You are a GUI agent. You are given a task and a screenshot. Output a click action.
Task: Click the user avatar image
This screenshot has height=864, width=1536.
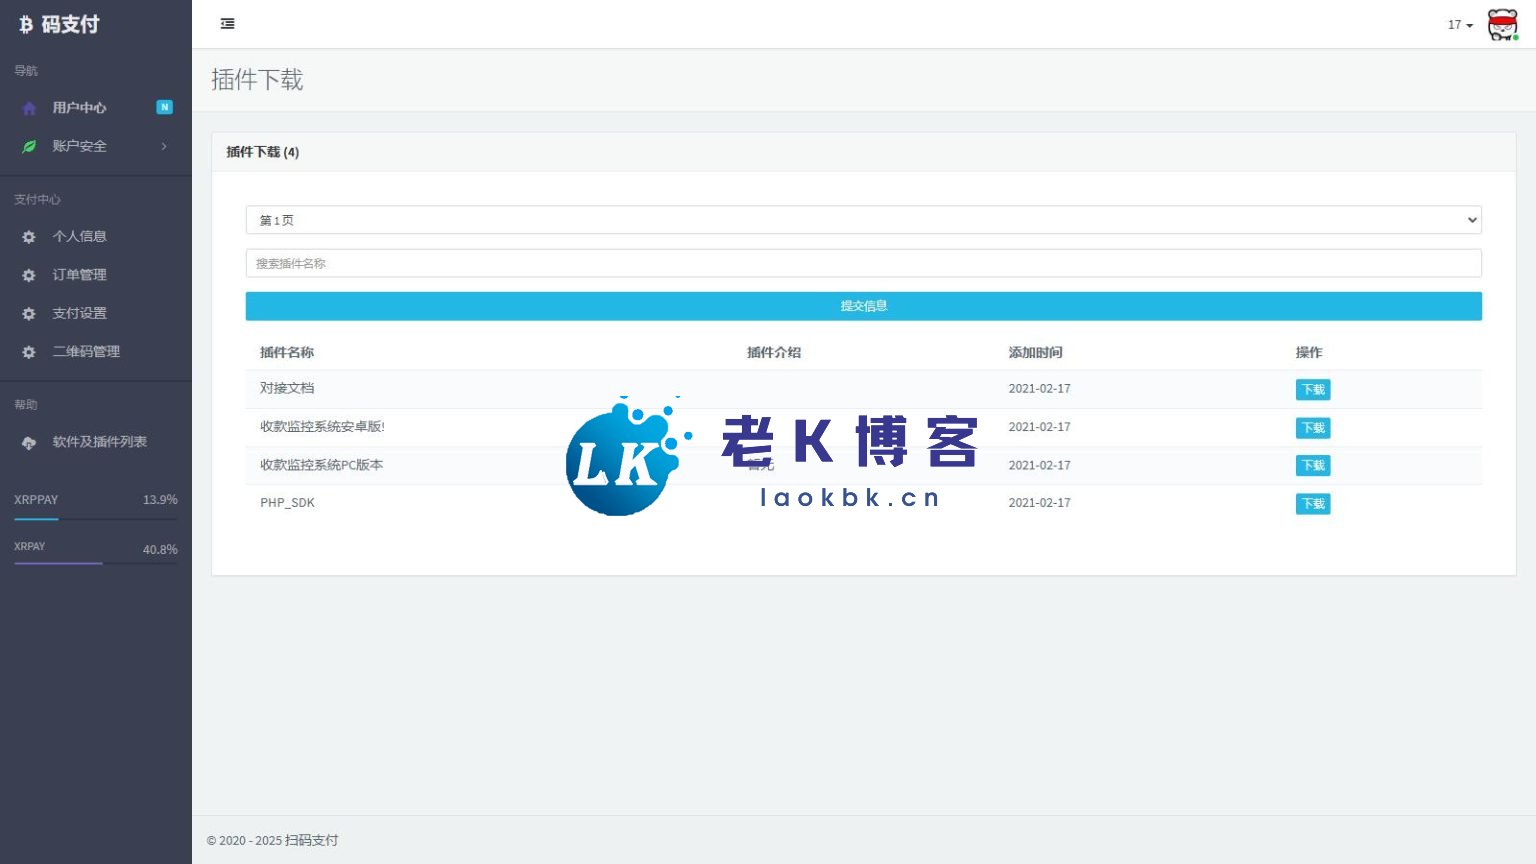click(1502, 24)
